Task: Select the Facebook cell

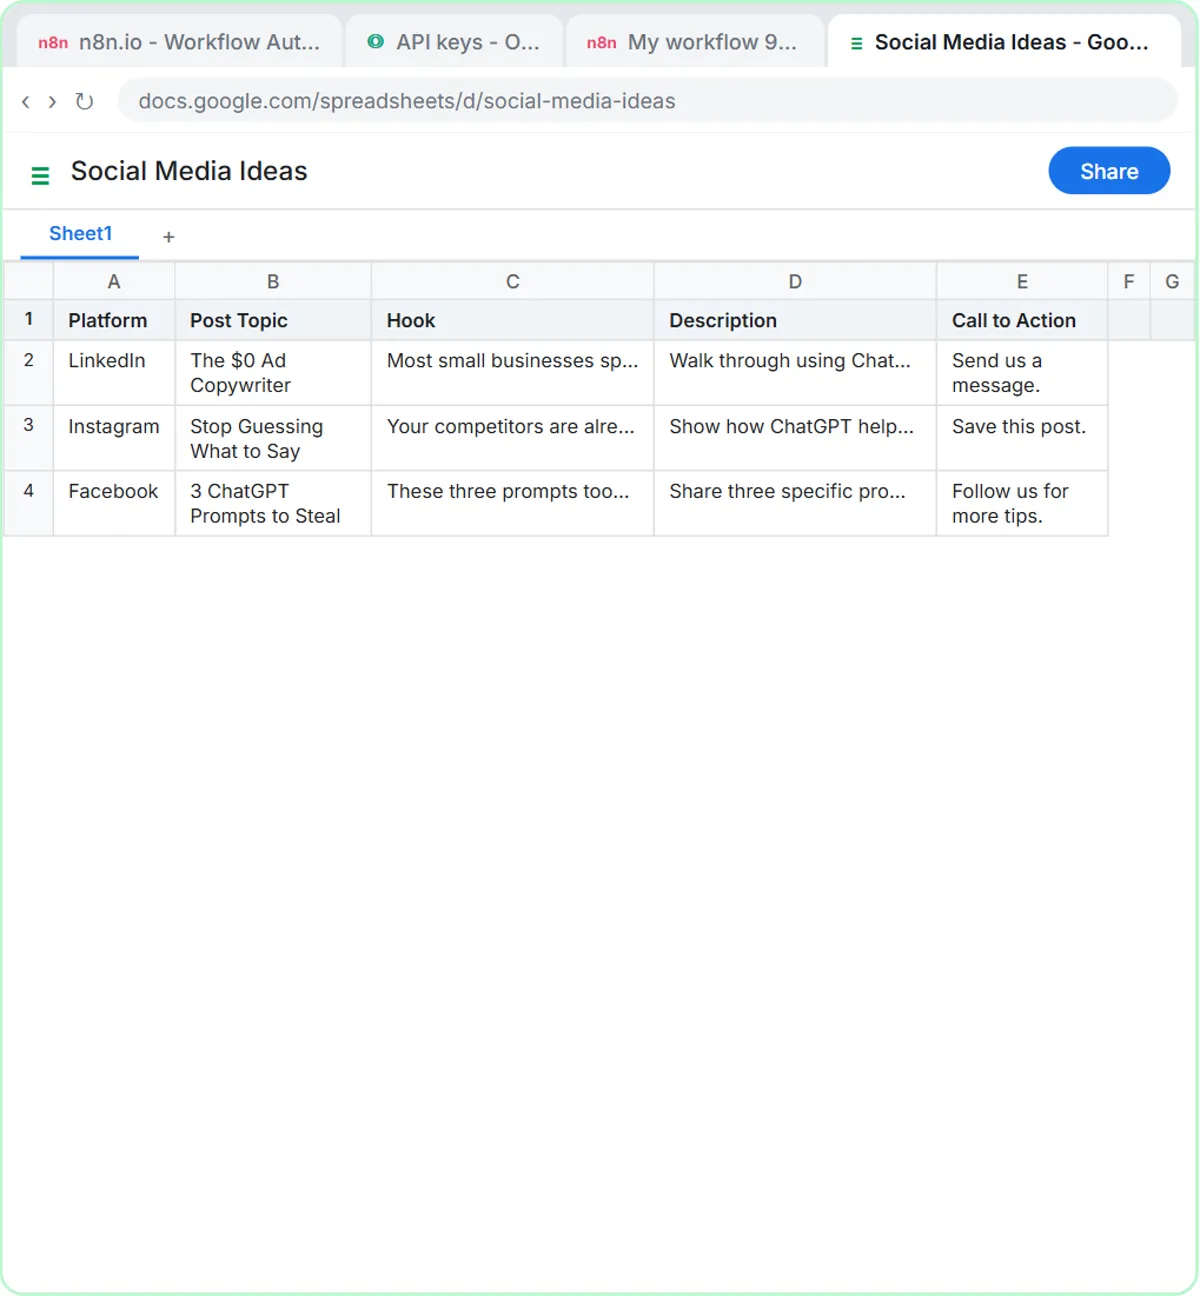Action: (114, 503)
